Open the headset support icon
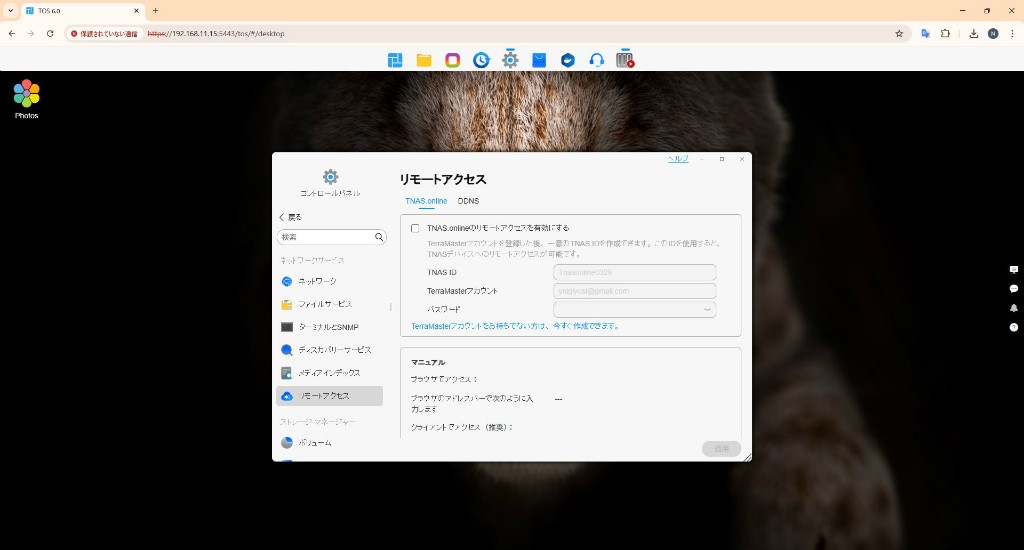This screenshot has height=550, width=1024. 596,60
